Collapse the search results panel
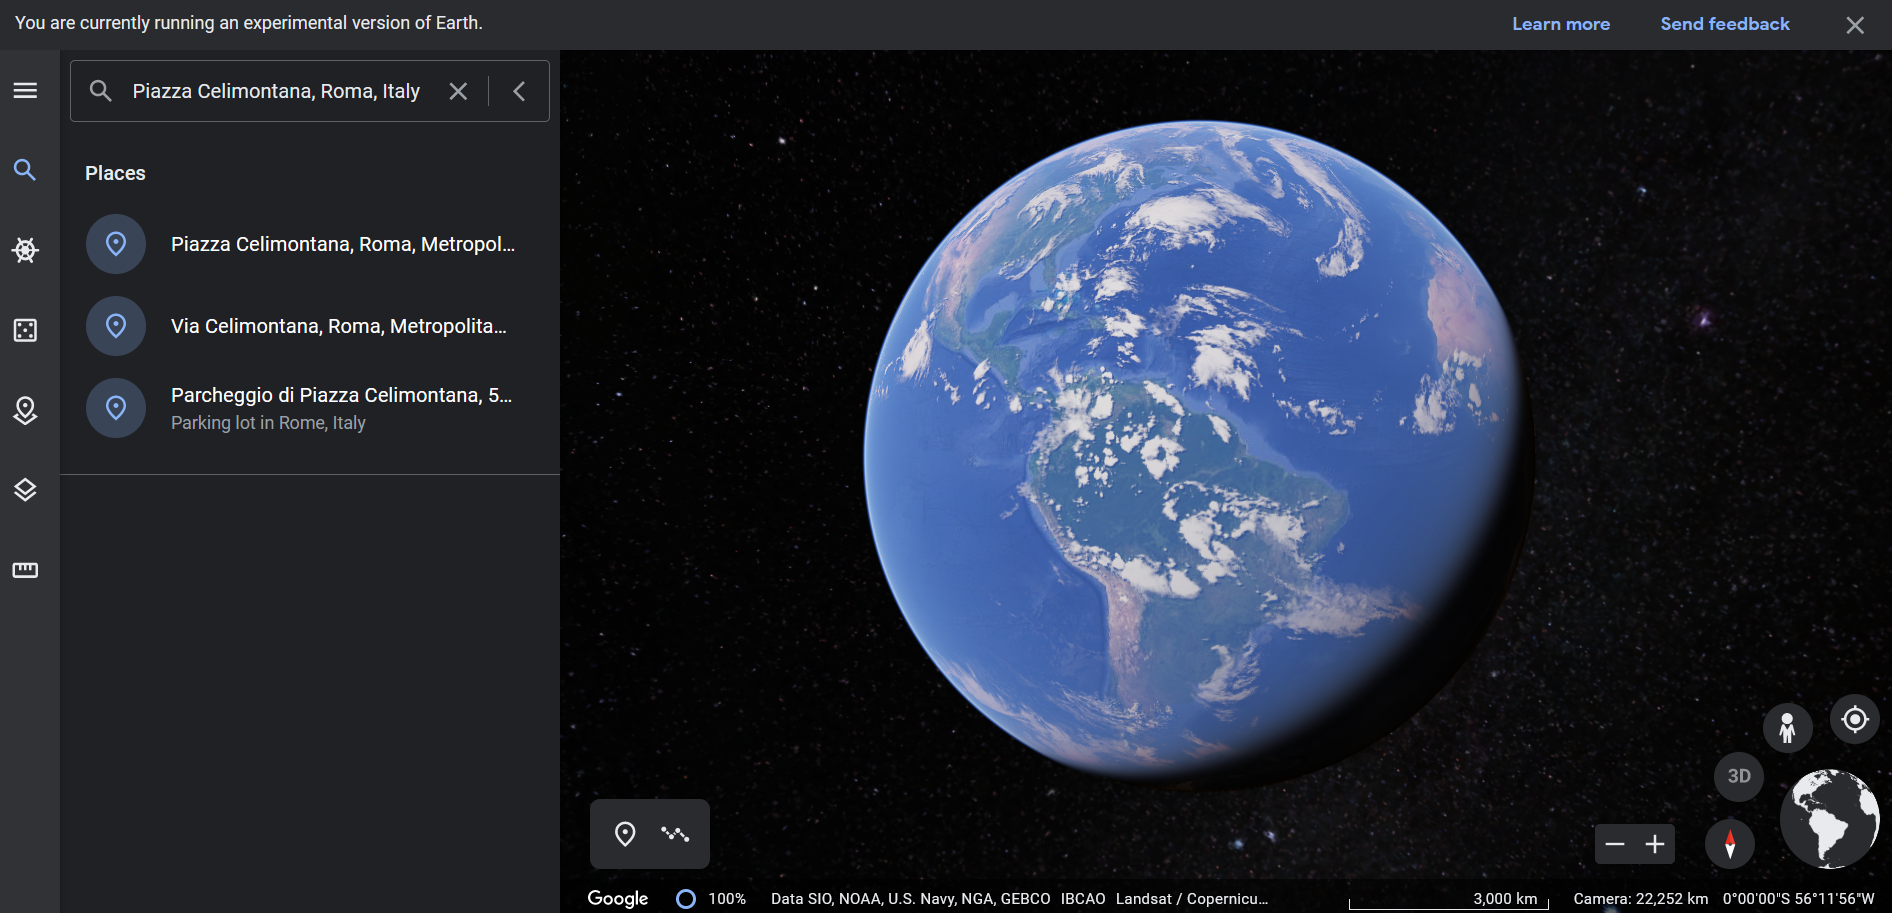 coord(519,91)
